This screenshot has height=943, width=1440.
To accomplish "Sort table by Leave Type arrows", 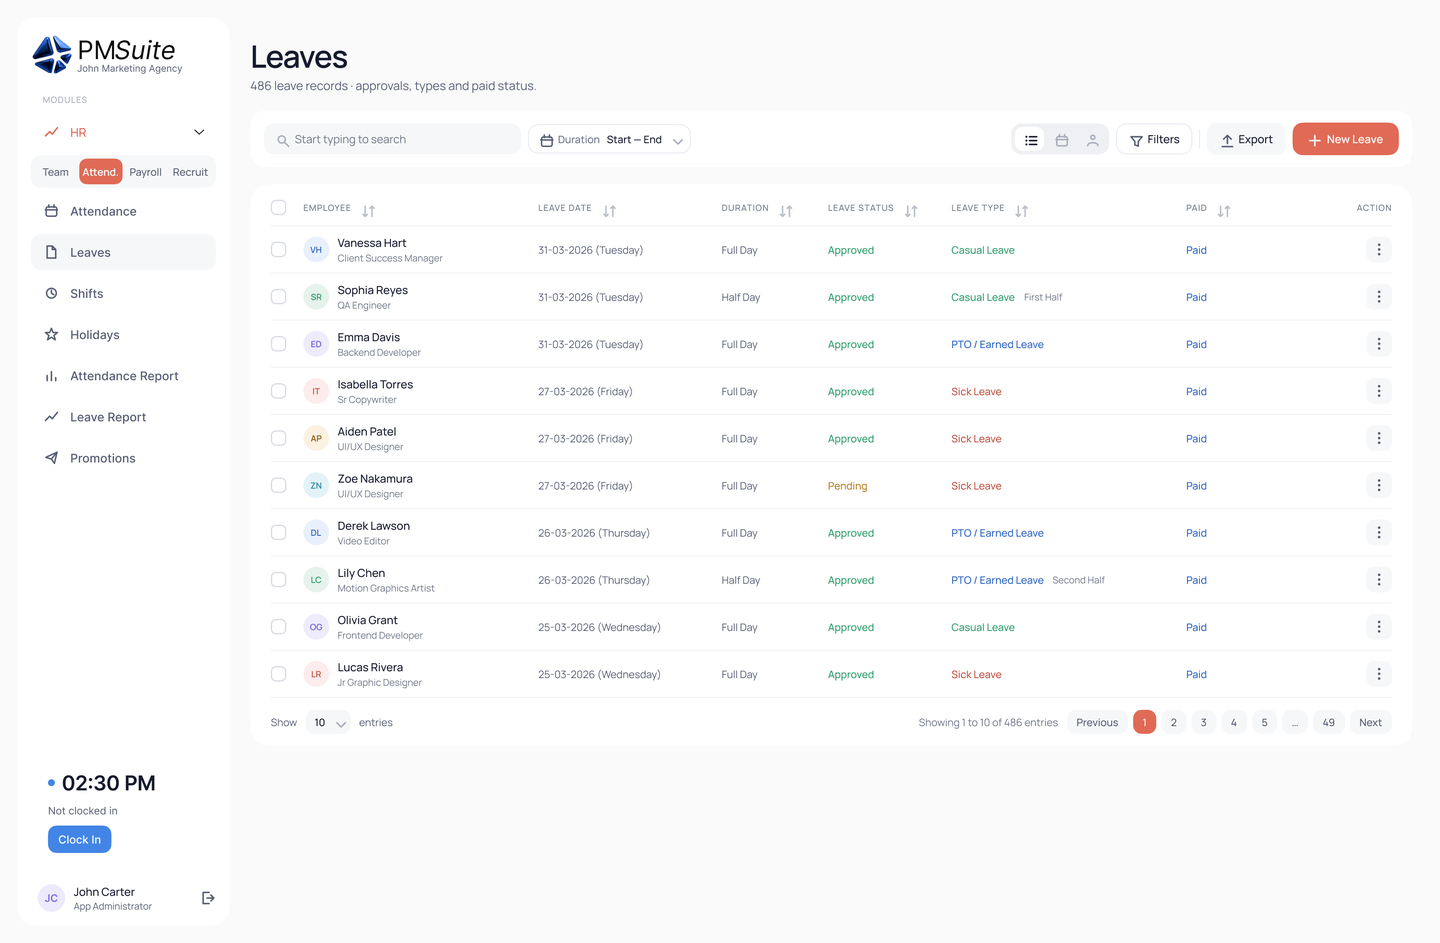I will pos(1021,211).
